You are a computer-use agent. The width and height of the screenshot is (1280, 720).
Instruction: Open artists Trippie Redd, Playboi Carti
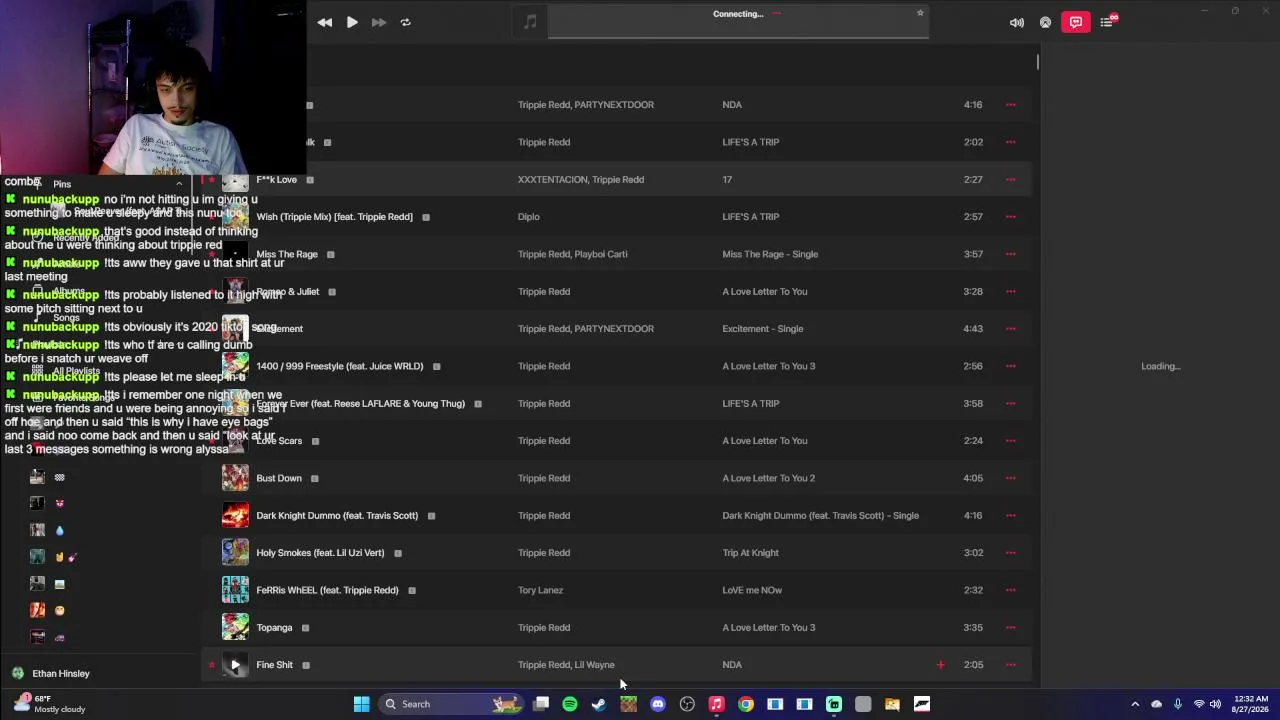573,254
